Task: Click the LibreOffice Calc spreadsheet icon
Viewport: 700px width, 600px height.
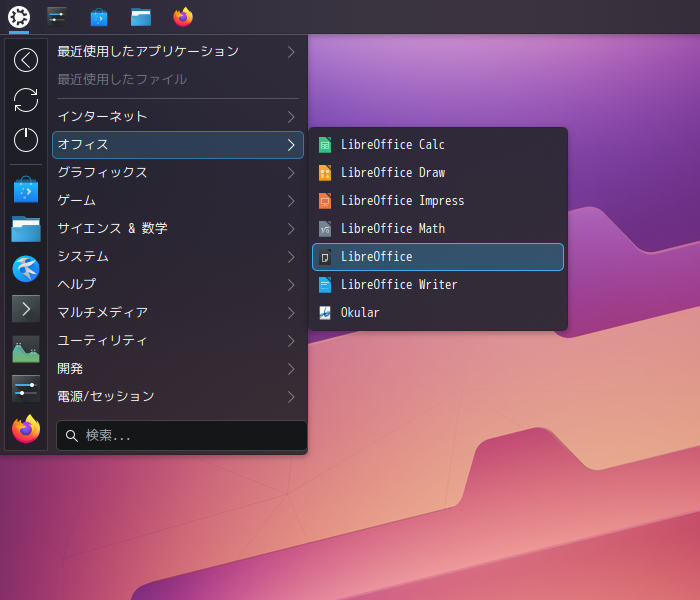Action: (x=325, y=145)
